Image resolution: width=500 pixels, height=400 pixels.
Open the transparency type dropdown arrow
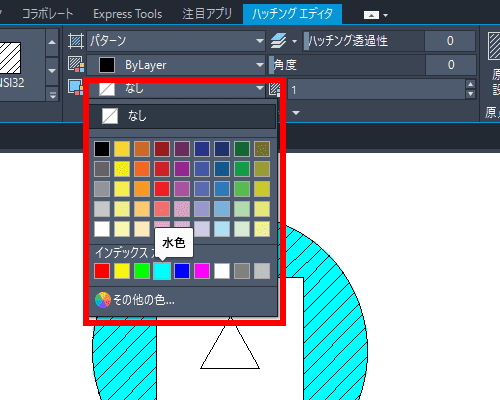[x=294, y=41]
